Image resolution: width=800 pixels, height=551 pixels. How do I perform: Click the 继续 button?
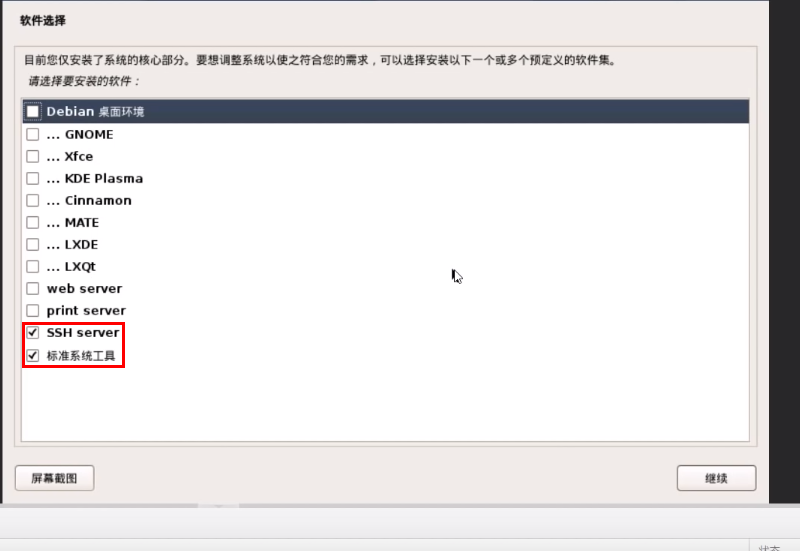(716, 478)
